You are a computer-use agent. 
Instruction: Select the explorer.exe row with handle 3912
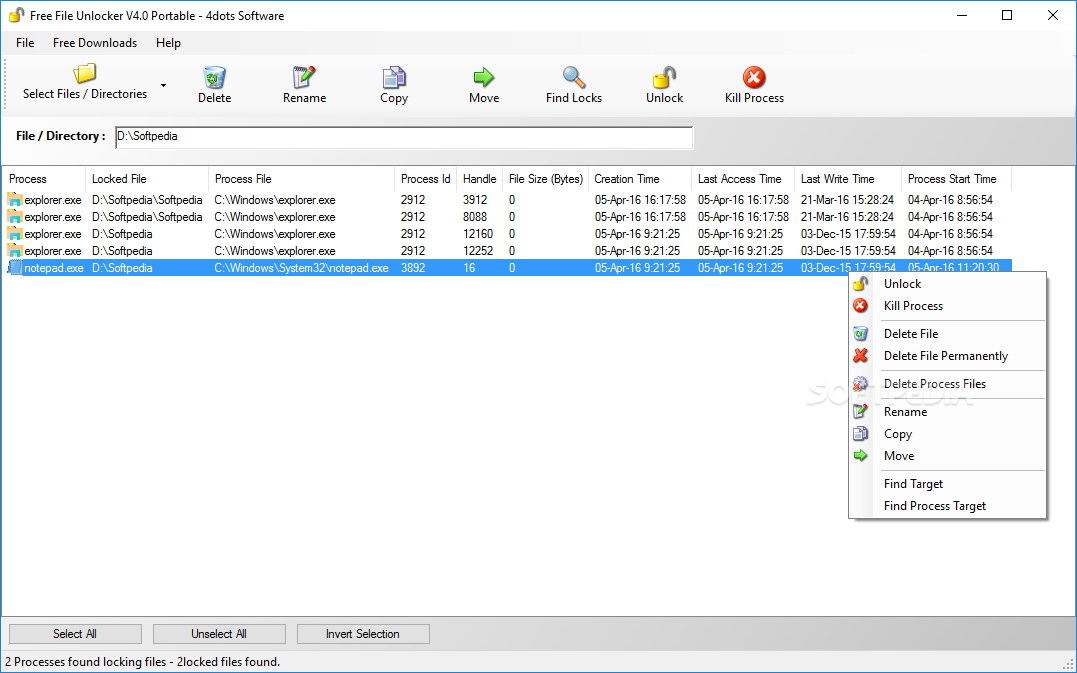pos(507,200)
